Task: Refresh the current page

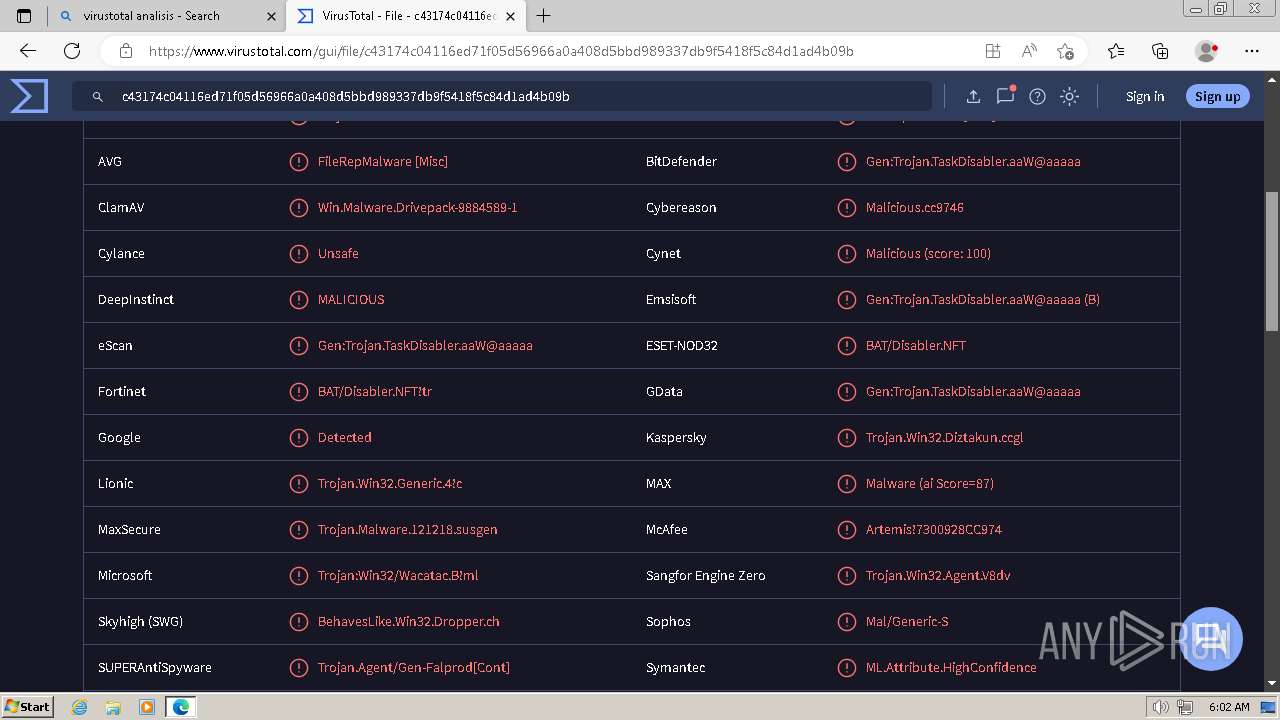Action: pyautogui.click(x=72, y=51)
